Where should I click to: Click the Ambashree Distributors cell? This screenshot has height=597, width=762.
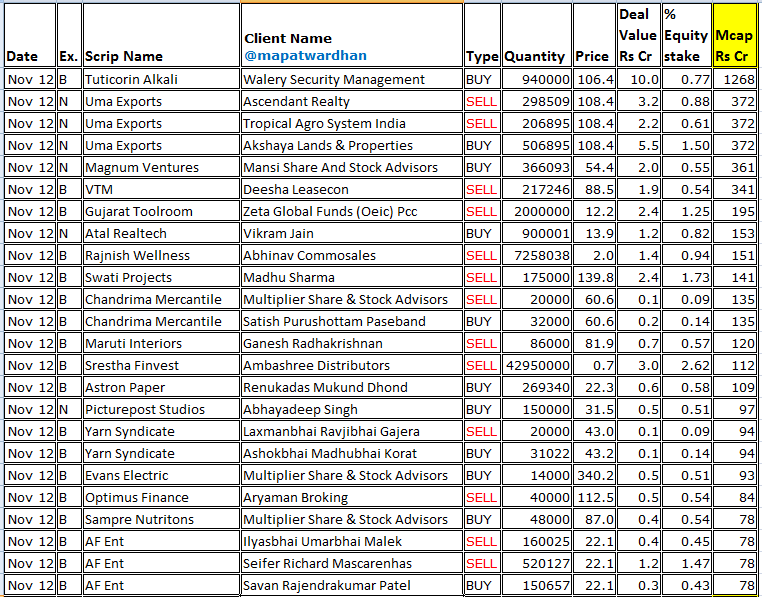[x=352, y=365]
